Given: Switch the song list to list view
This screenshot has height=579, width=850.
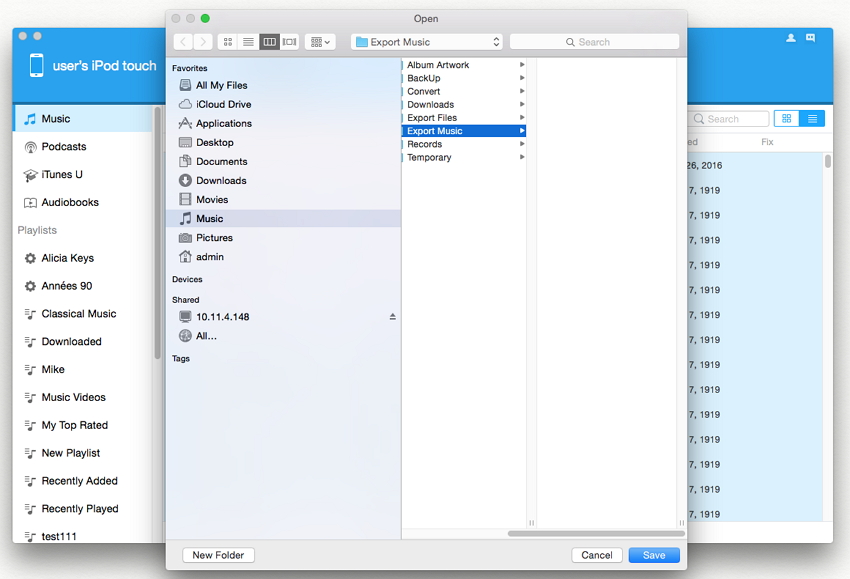Looking at the screenshot, I should click(x=812, y=119).
